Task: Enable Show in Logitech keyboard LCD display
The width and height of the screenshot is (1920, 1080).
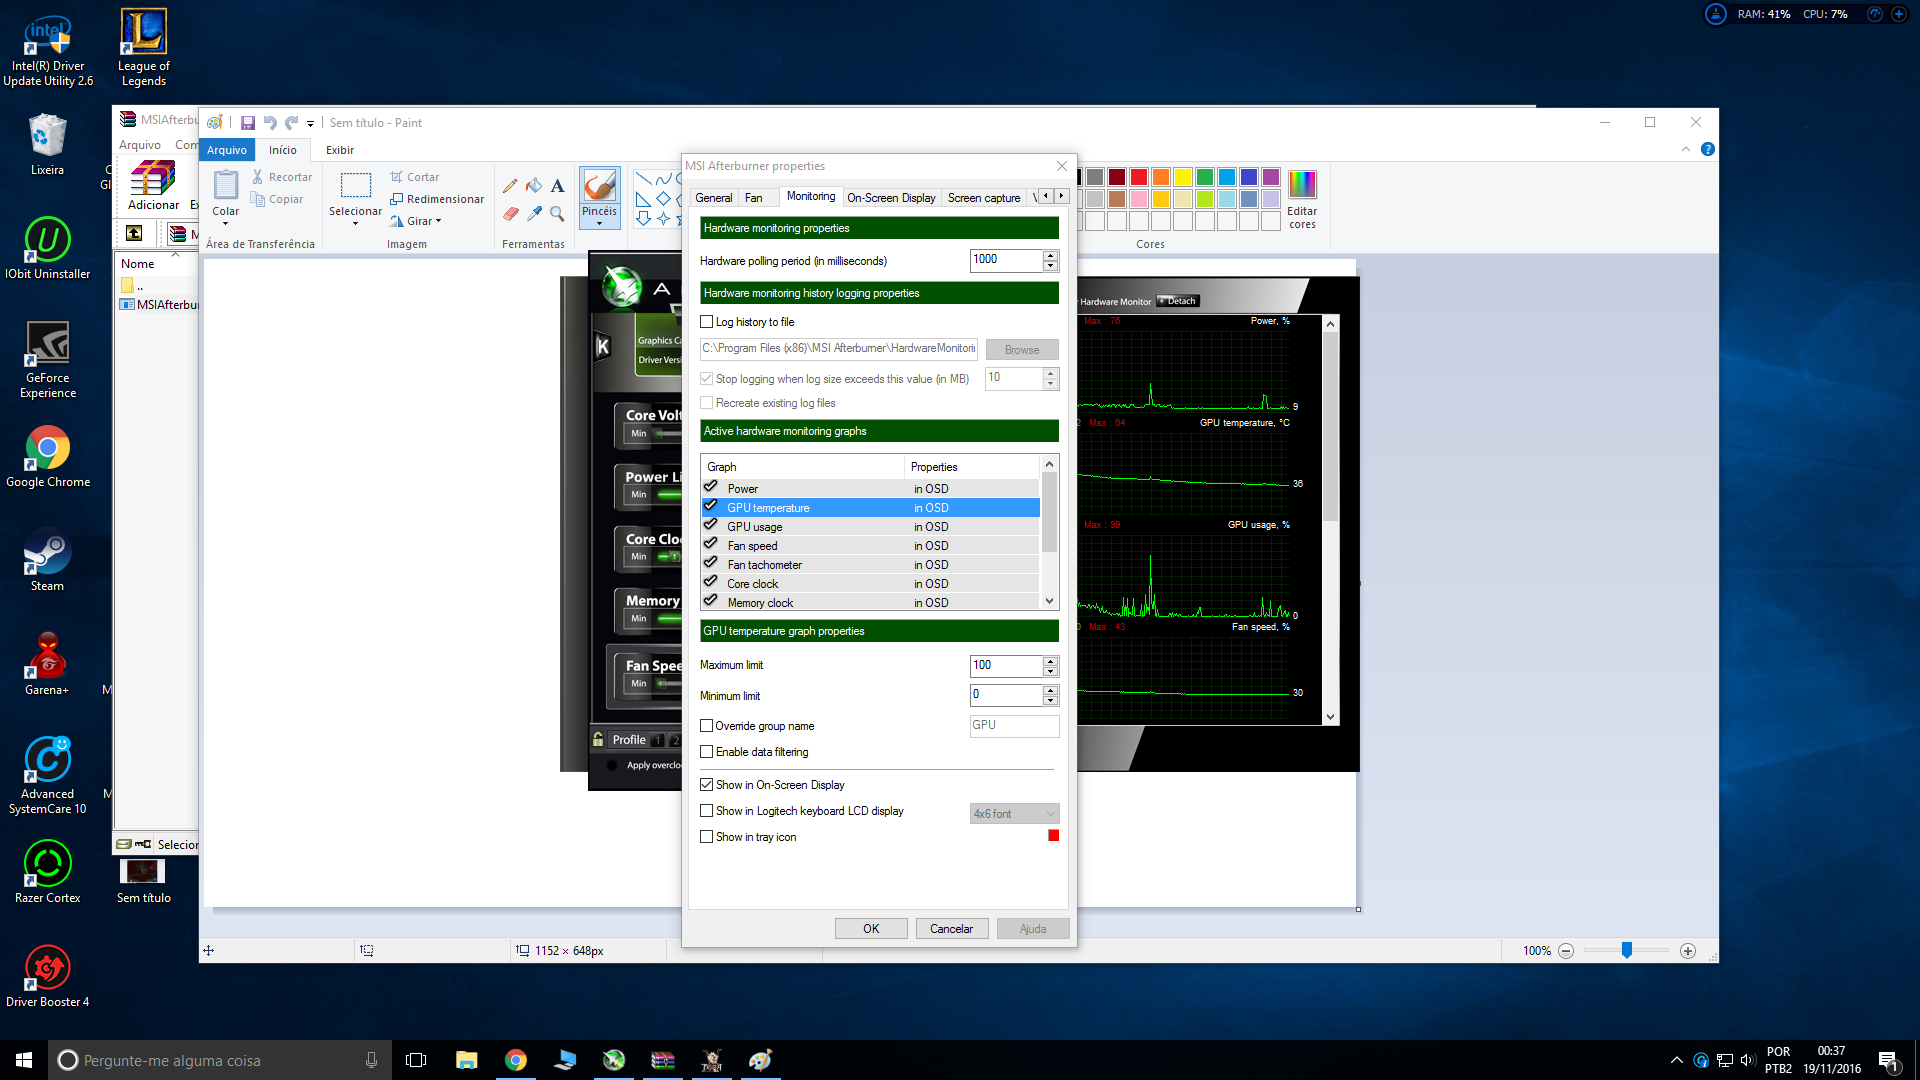Action: (x=707, y=811)
